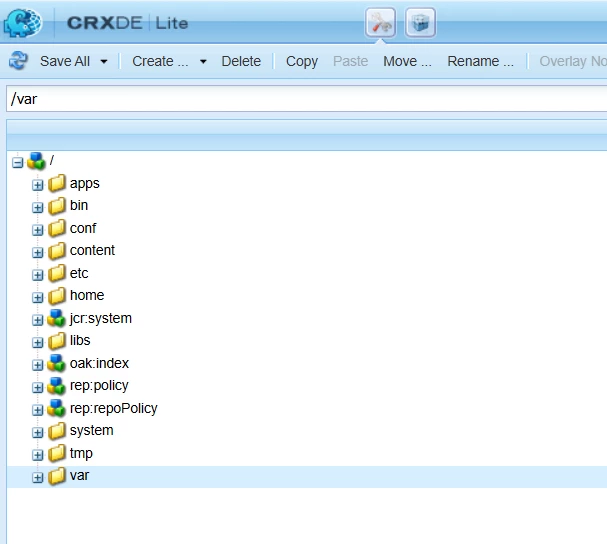Viewport: 607px width, 544px height.
Task: Open the Package Manager box icon
Action: tap(420, 22)
